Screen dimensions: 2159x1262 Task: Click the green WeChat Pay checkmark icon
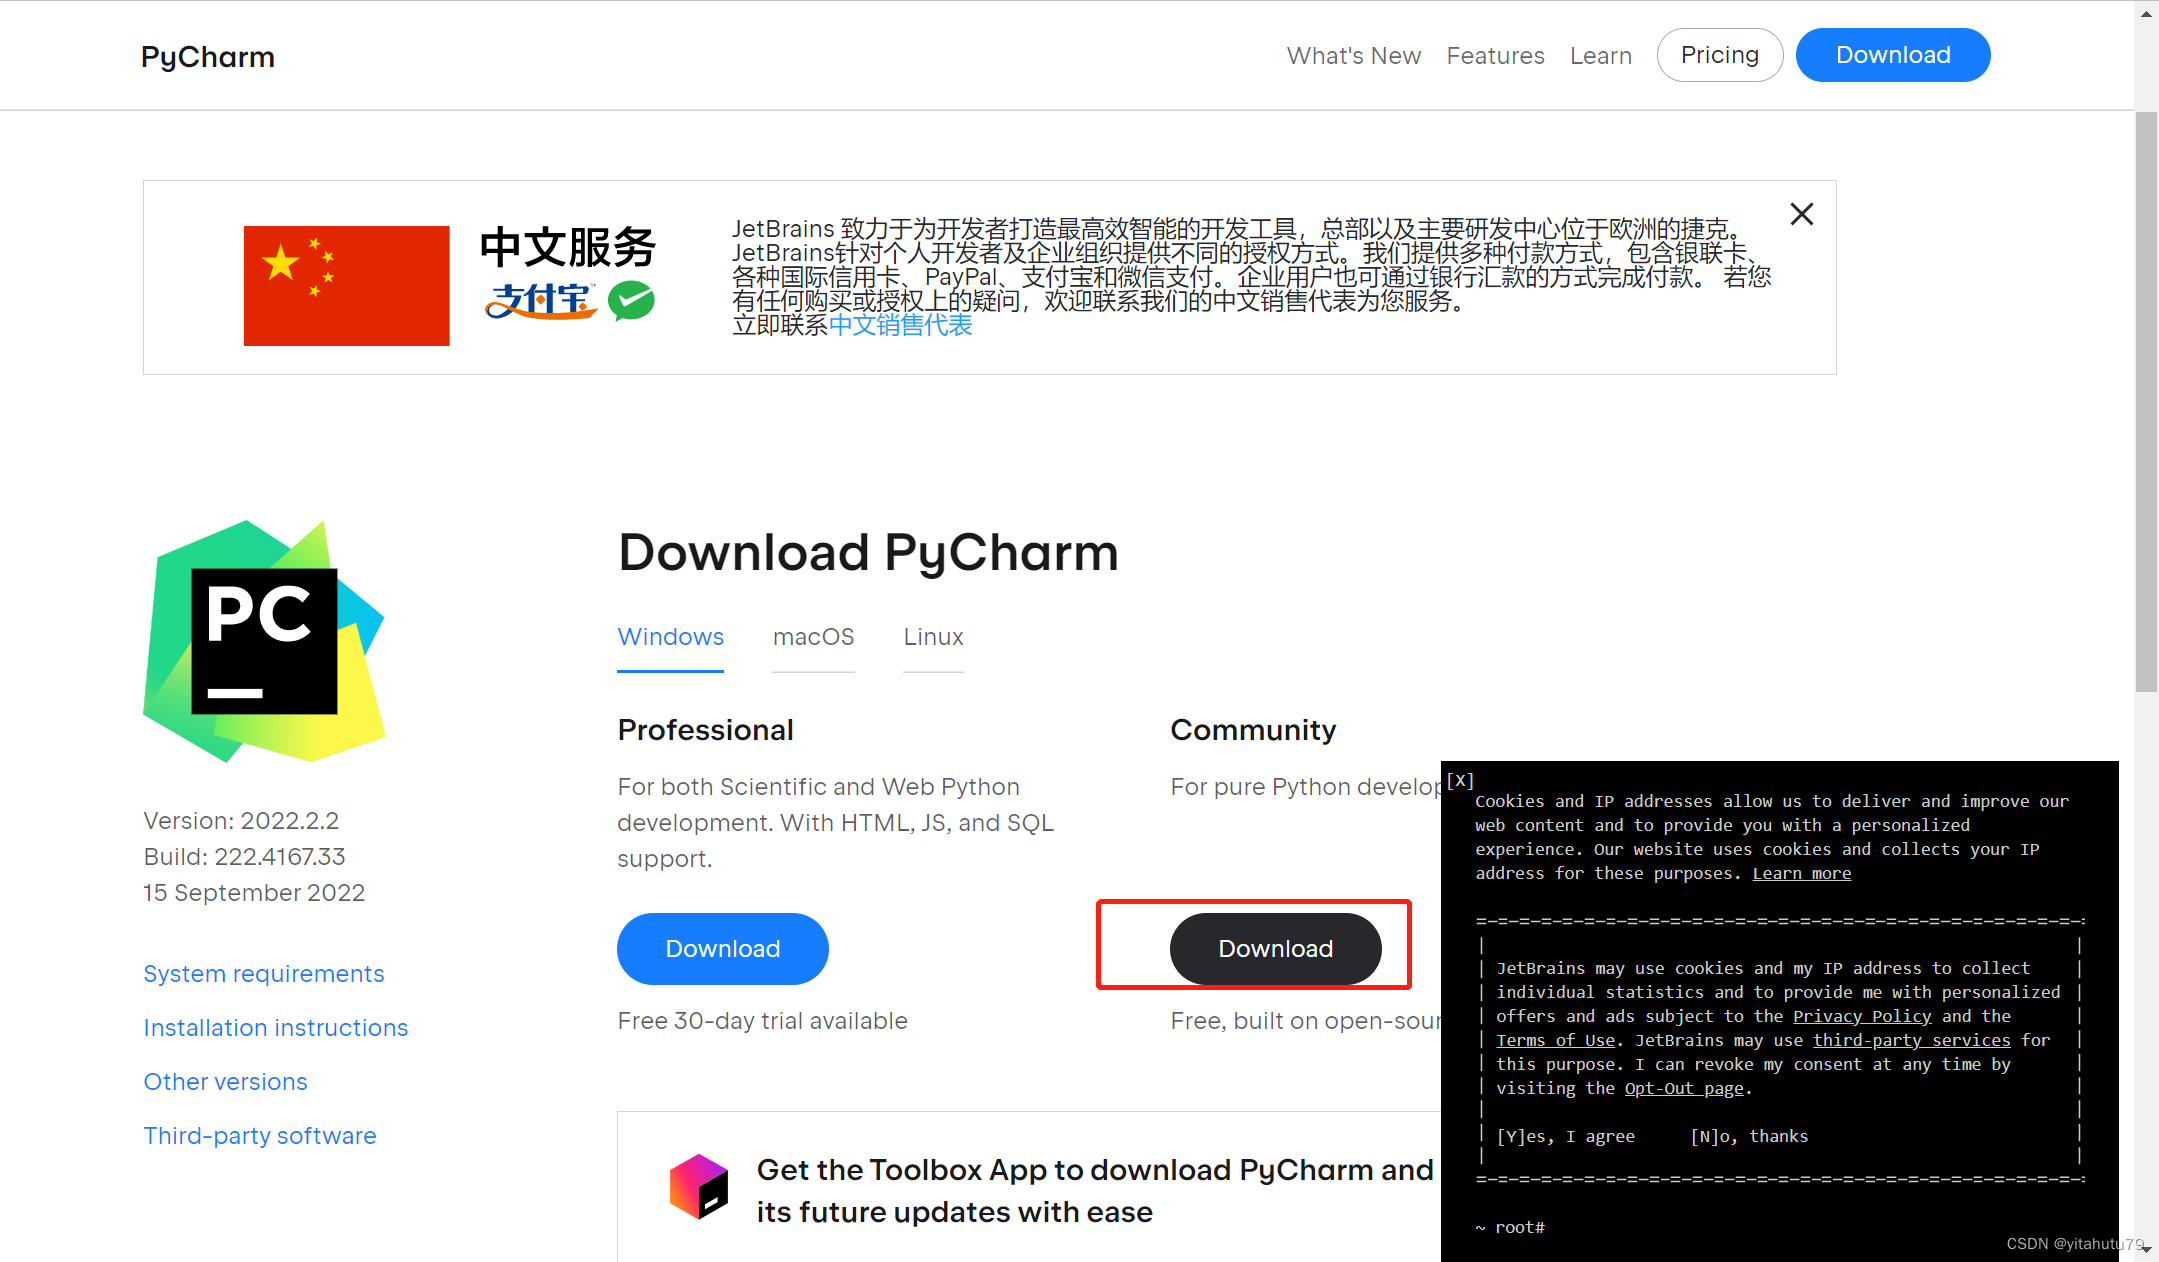click(631, 300)
